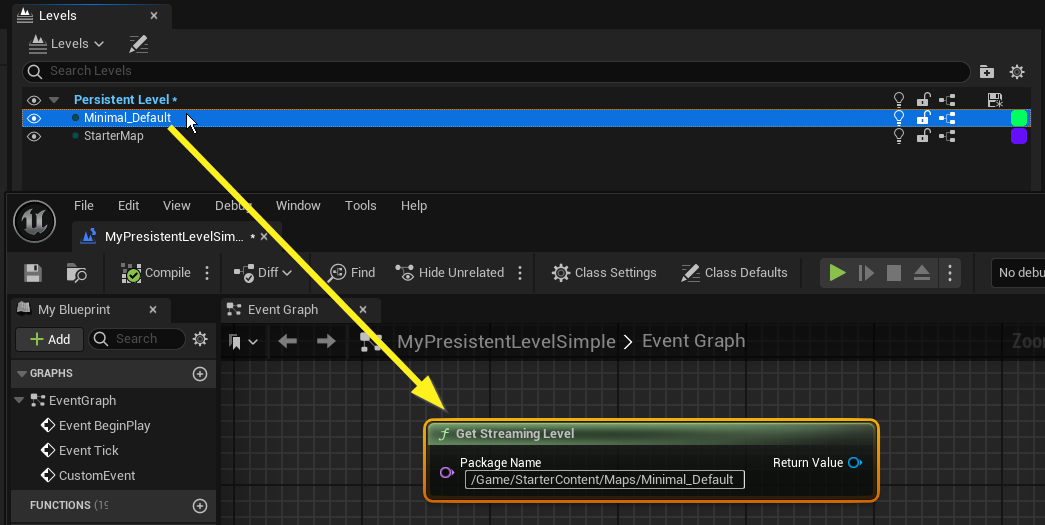Save the blueprint asset
This screenshot has width=1045, height=525.
point(33,273)
